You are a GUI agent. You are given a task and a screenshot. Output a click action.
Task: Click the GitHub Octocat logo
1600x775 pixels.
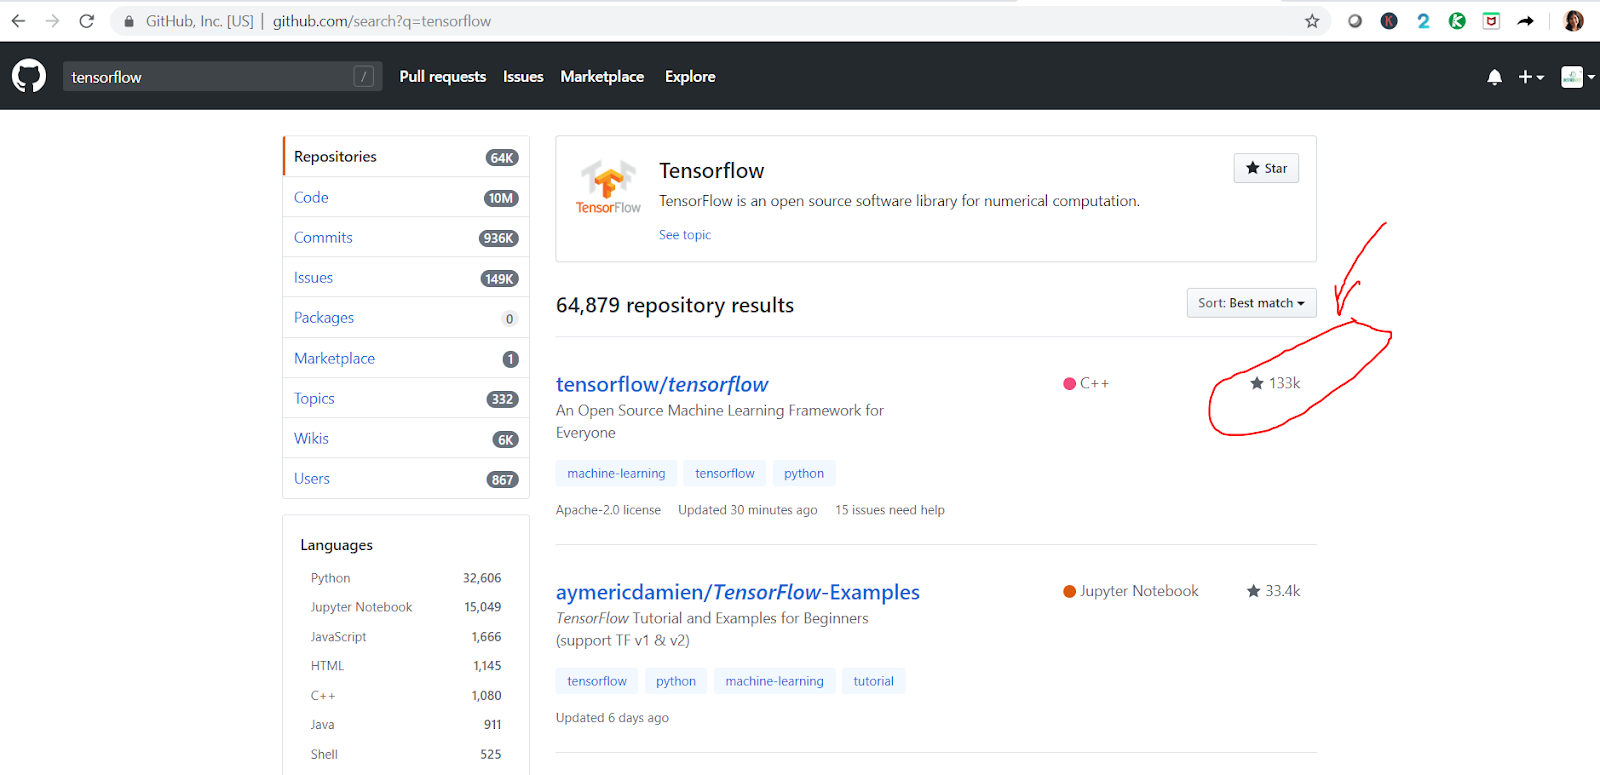29,76
